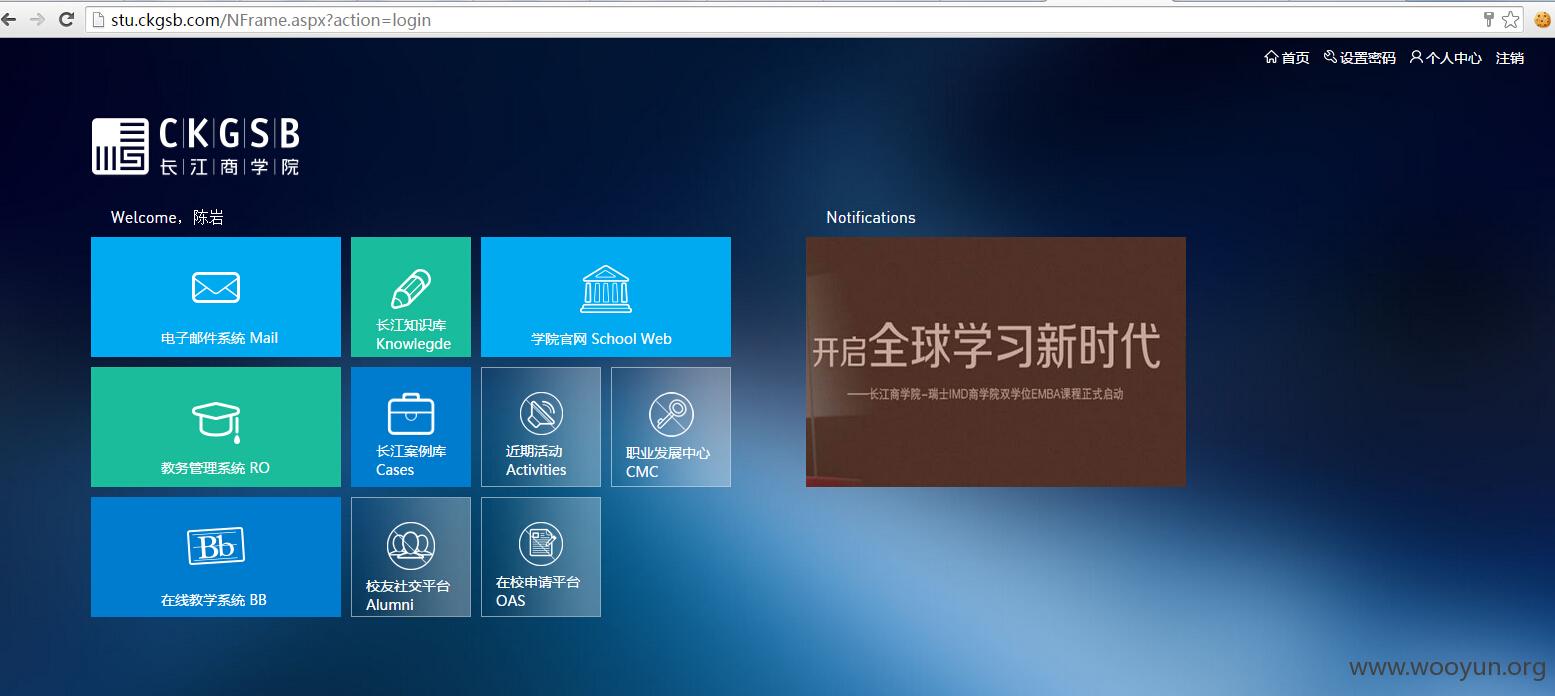Open 教务管理系统 RO label
1555x696 pixels.
215,468
